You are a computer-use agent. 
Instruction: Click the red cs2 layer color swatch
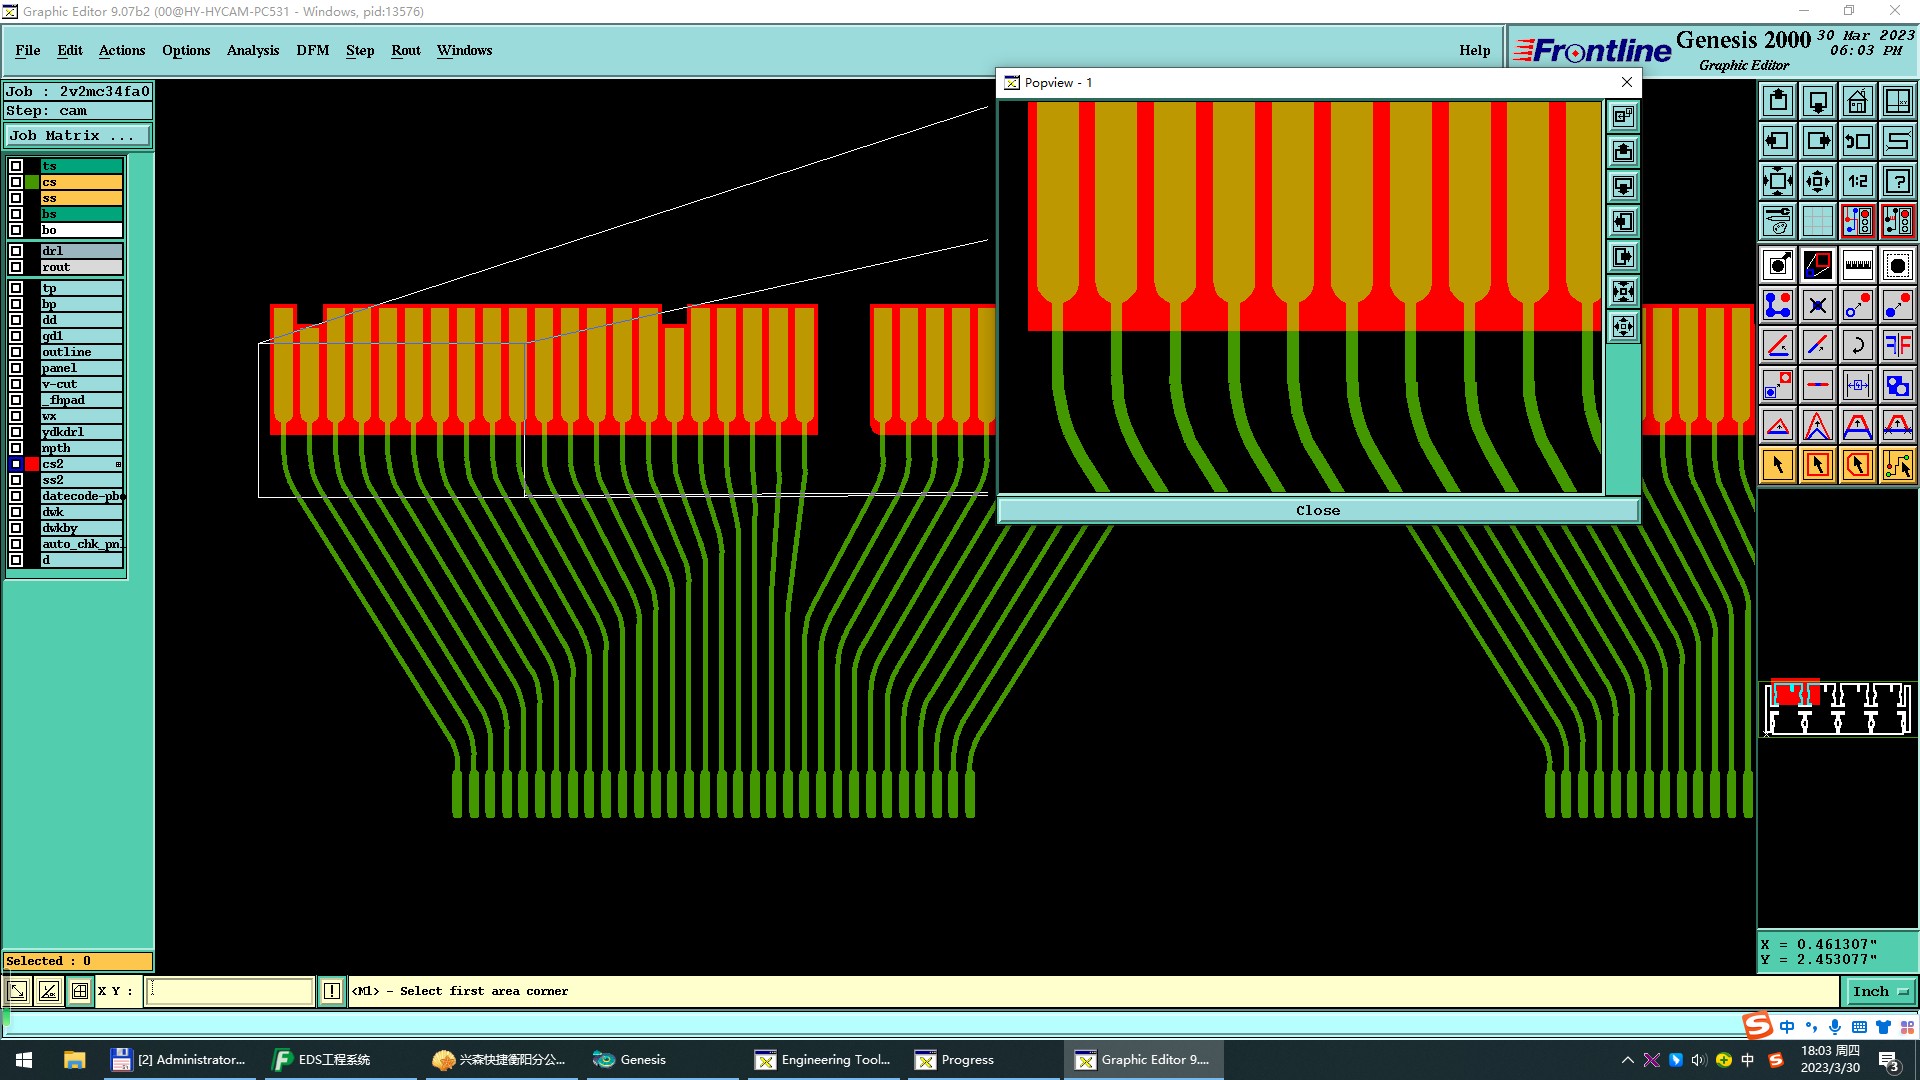tap(32, 464)
